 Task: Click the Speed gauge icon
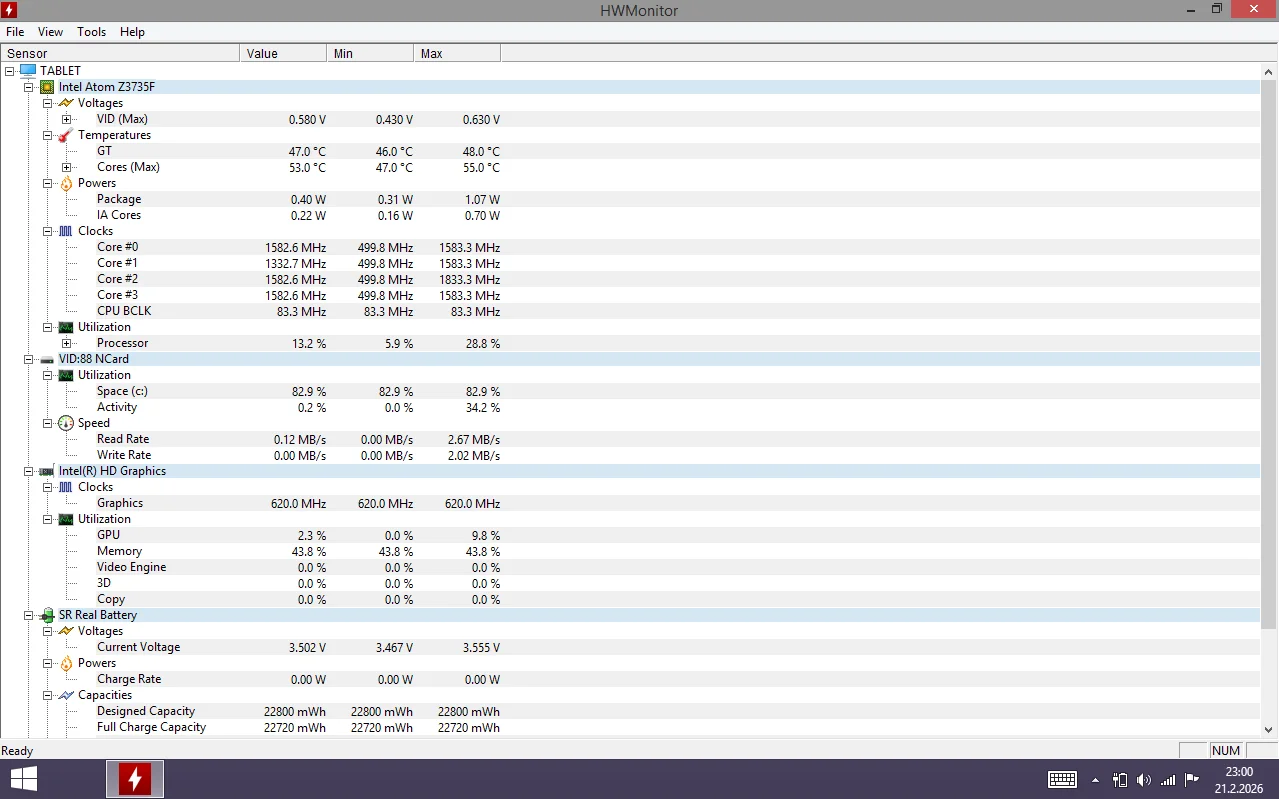click(66, 423)
